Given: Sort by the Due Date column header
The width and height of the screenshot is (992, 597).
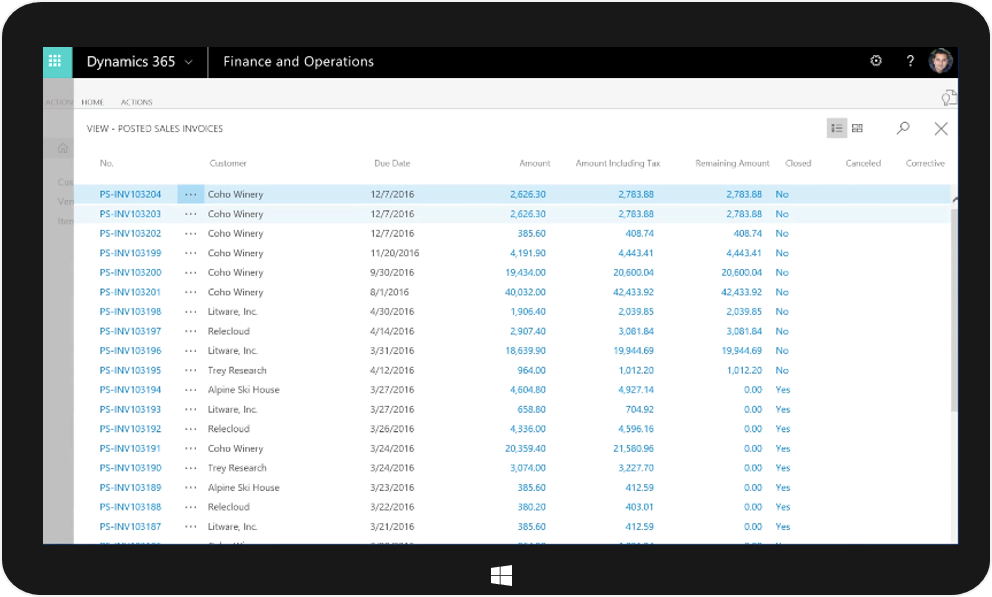Looking at the screenshot, I should (x=392, y=163).
